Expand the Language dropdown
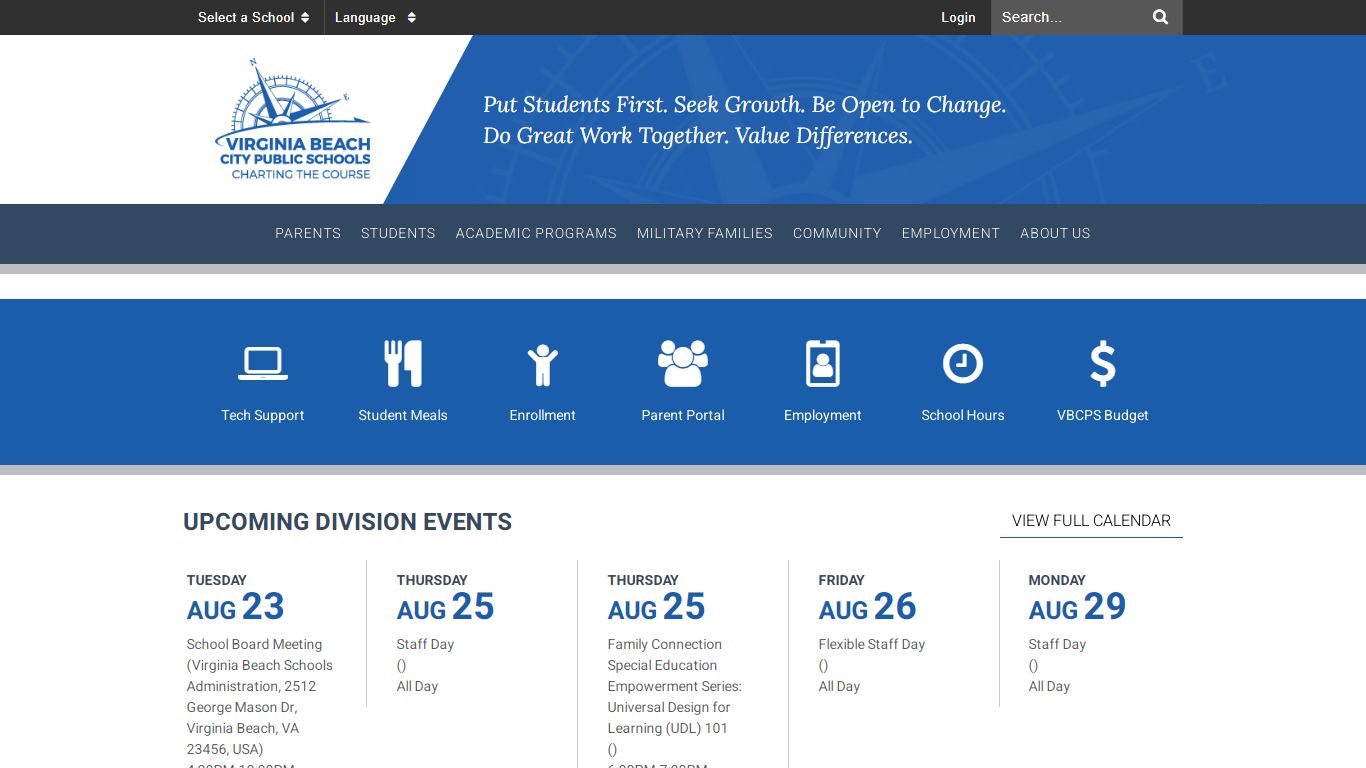 [375, 17]
